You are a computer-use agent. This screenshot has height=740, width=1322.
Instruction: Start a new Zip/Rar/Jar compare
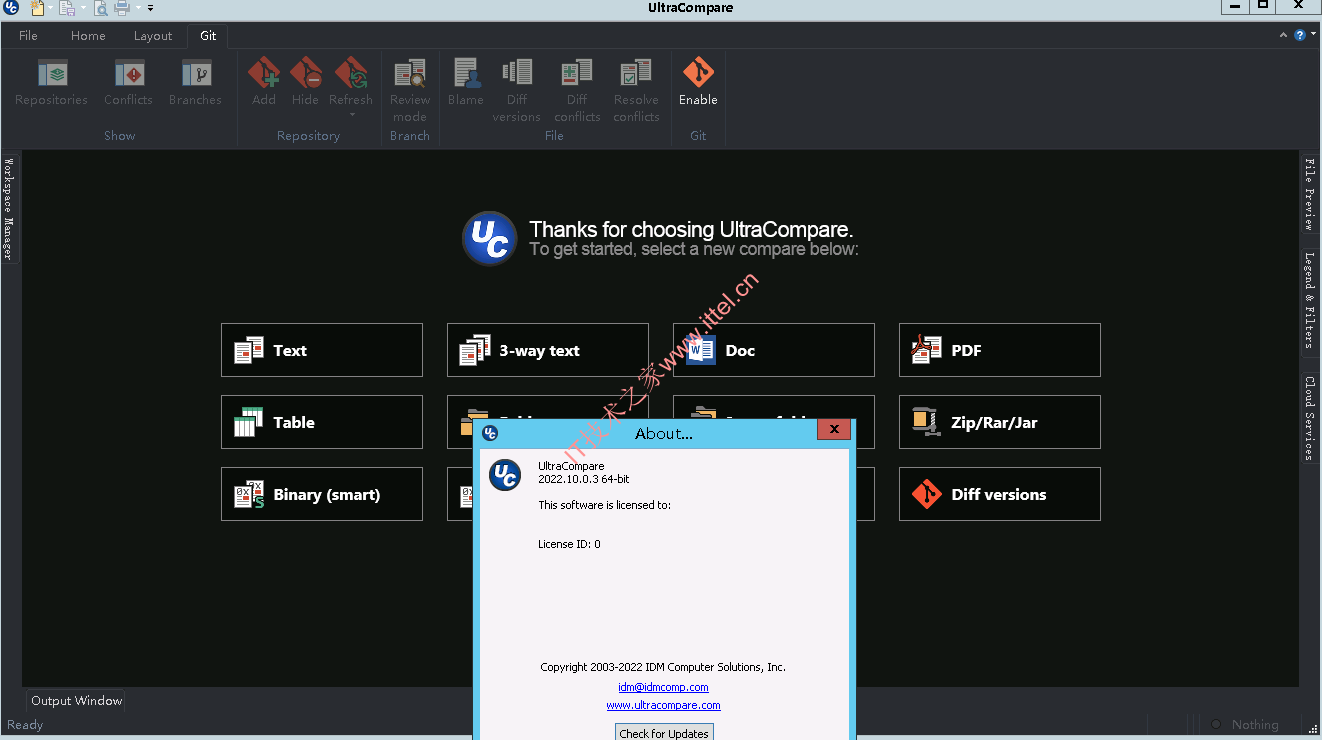click(1000, 422)
